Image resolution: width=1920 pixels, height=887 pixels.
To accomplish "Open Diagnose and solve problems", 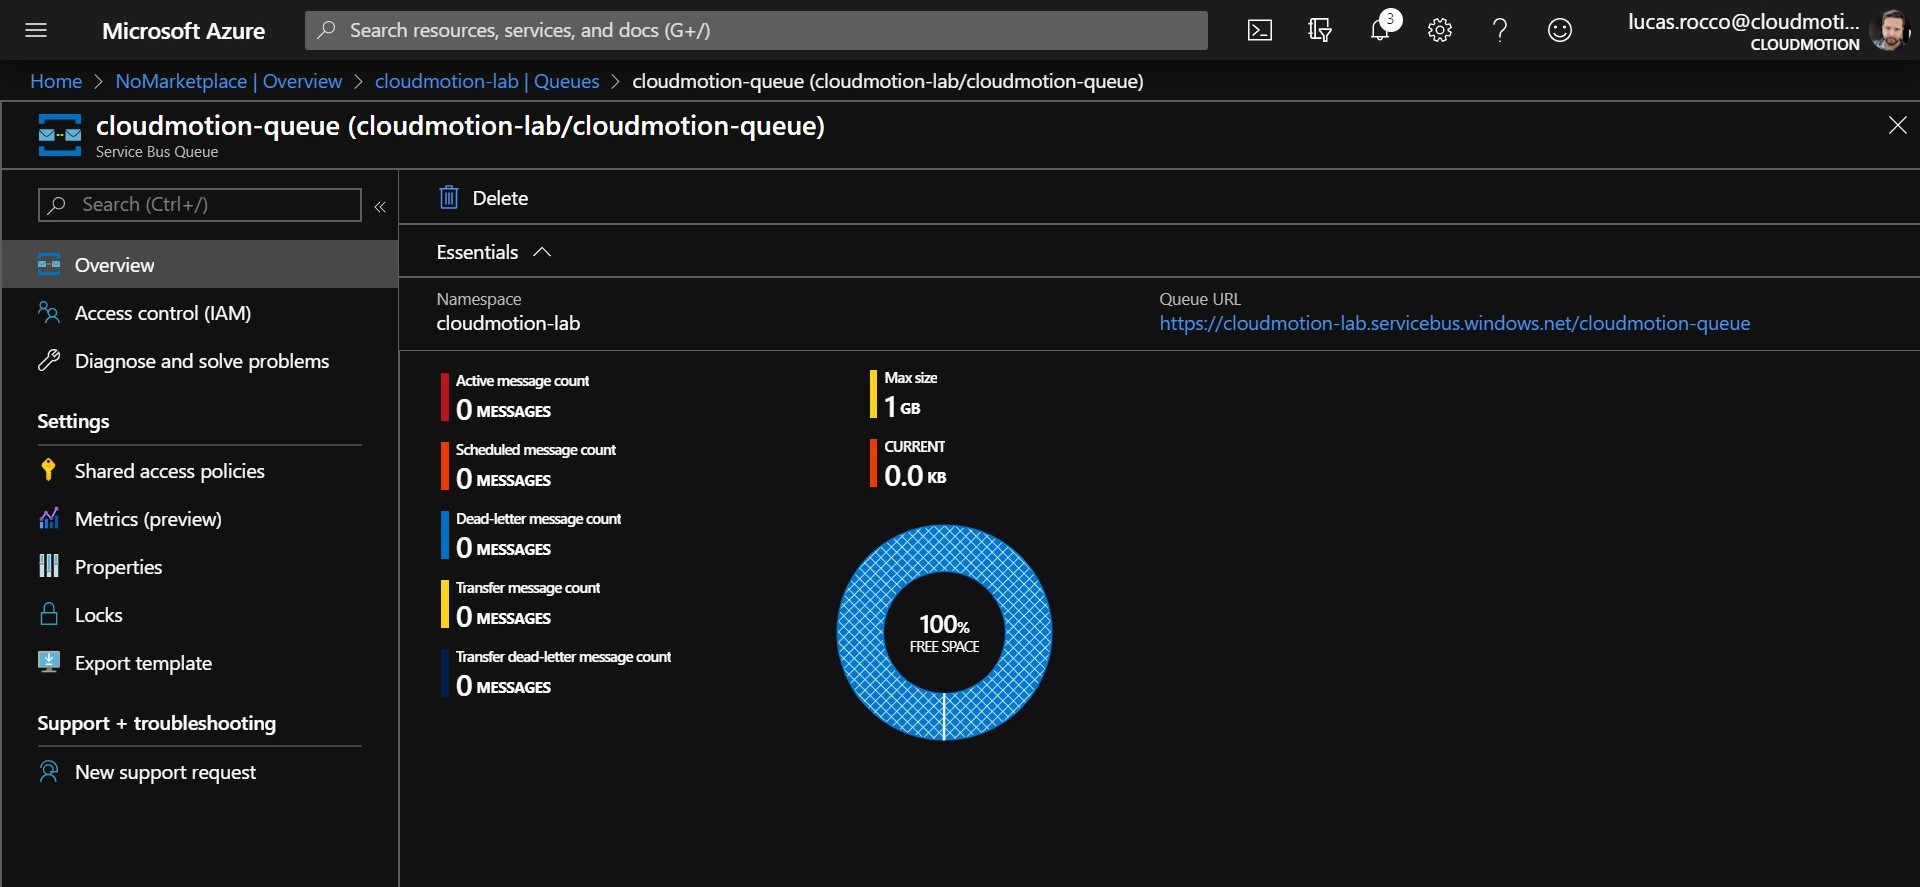I will 200,360.
